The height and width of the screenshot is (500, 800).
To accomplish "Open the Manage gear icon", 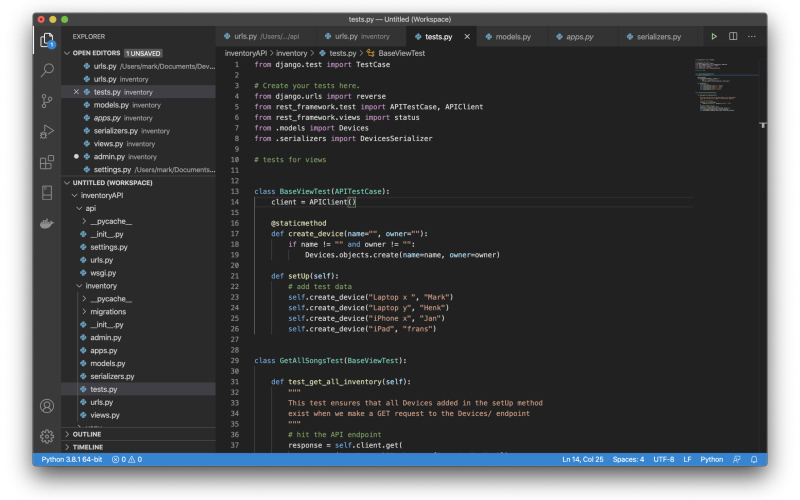I will [47, 436].
